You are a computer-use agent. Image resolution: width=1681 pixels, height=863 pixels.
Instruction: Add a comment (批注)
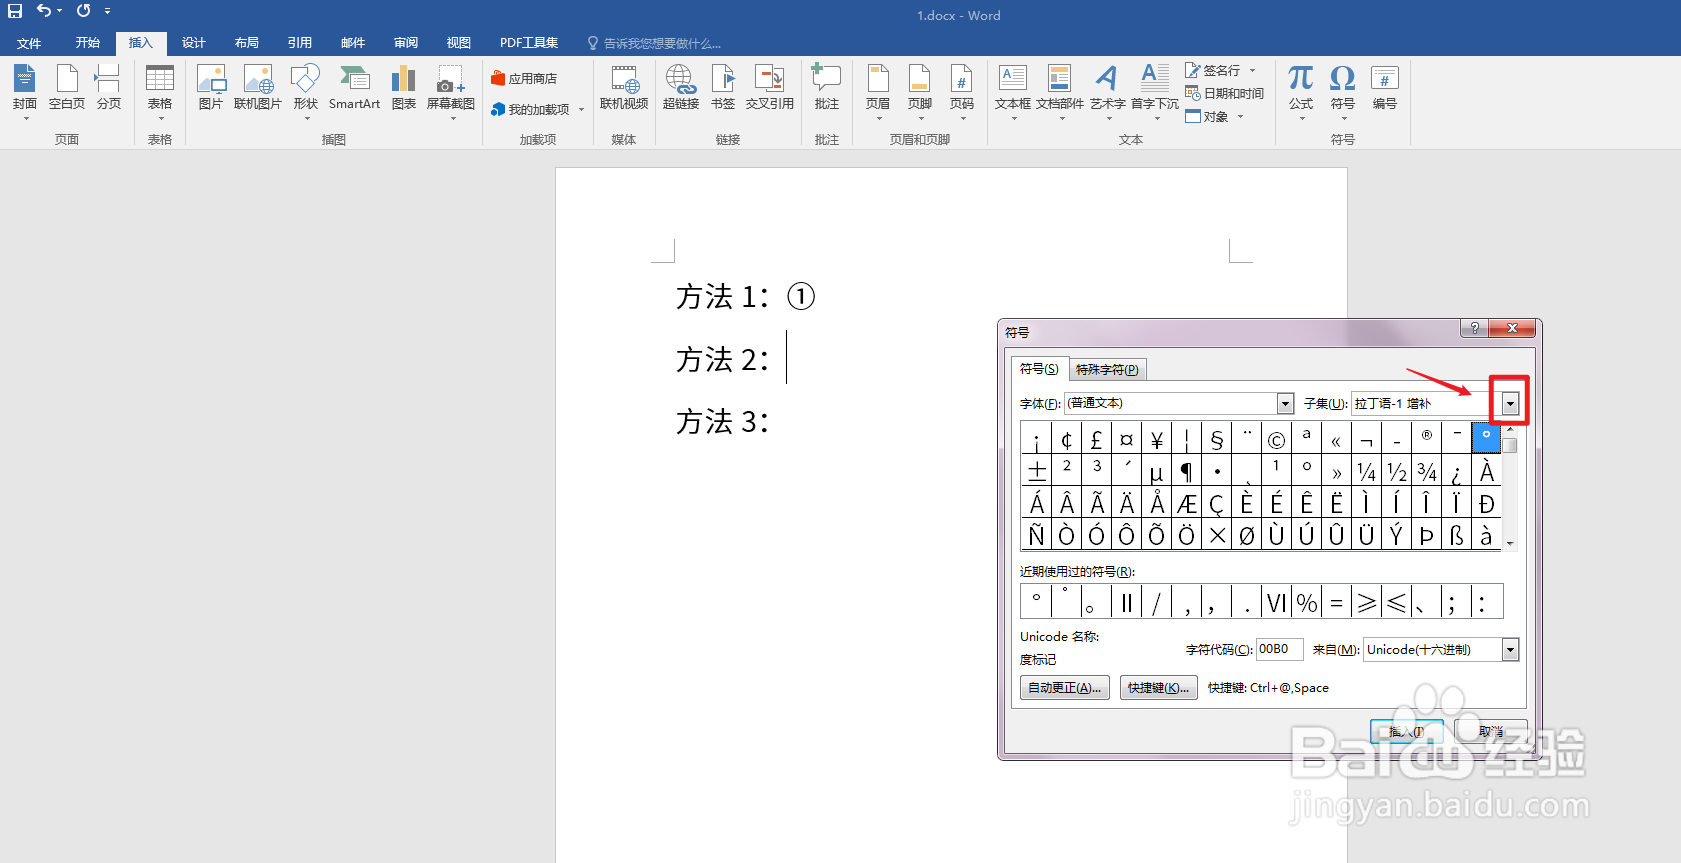pos(827,88)
